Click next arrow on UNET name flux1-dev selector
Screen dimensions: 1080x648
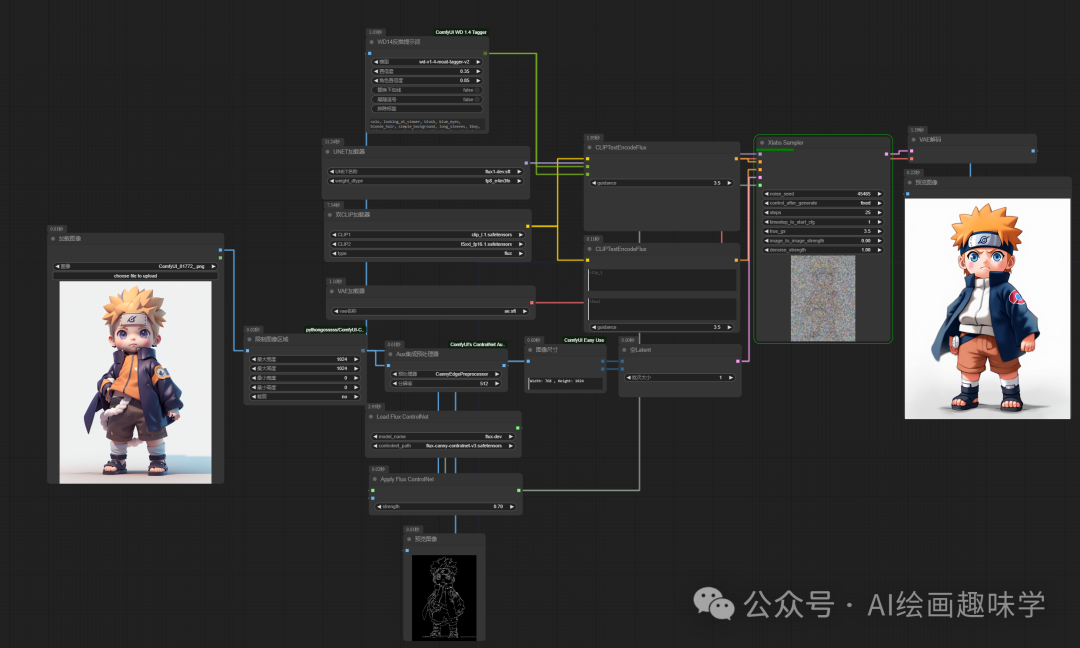(519, 171)
